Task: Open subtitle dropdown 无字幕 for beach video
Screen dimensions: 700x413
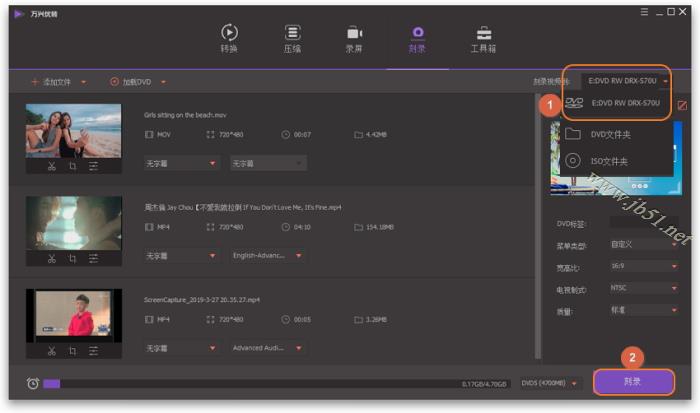Action: (x=181, y=163)
